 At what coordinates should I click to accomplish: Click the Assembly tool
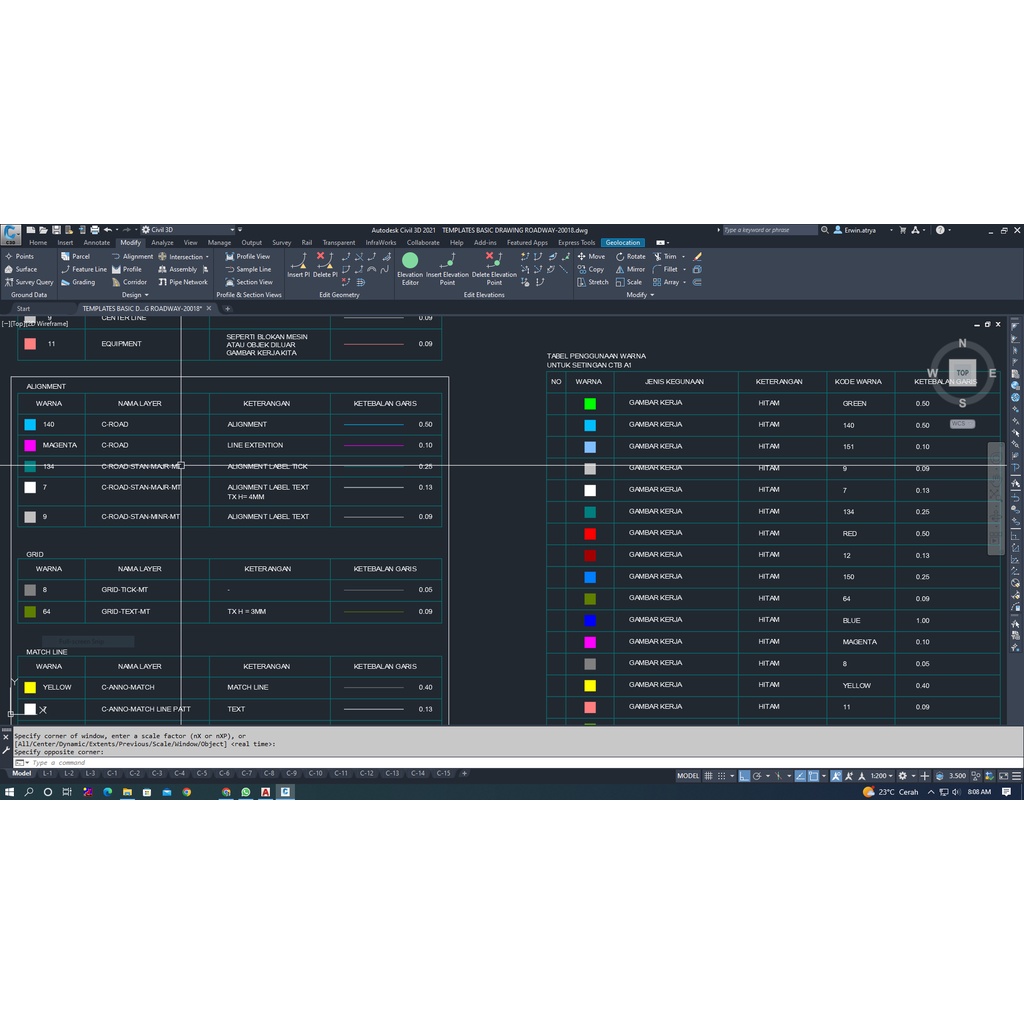(178, 269)
